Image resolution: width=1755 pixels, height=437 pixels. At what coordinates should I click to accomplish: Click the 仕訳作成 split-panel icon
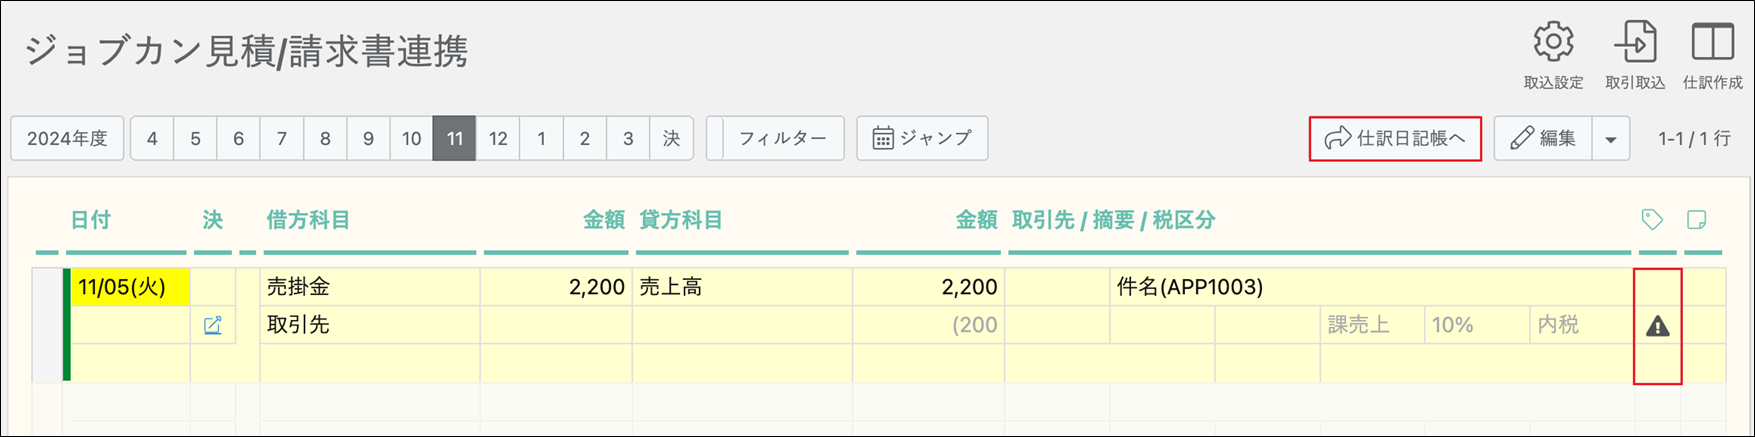click(1712, 43)
